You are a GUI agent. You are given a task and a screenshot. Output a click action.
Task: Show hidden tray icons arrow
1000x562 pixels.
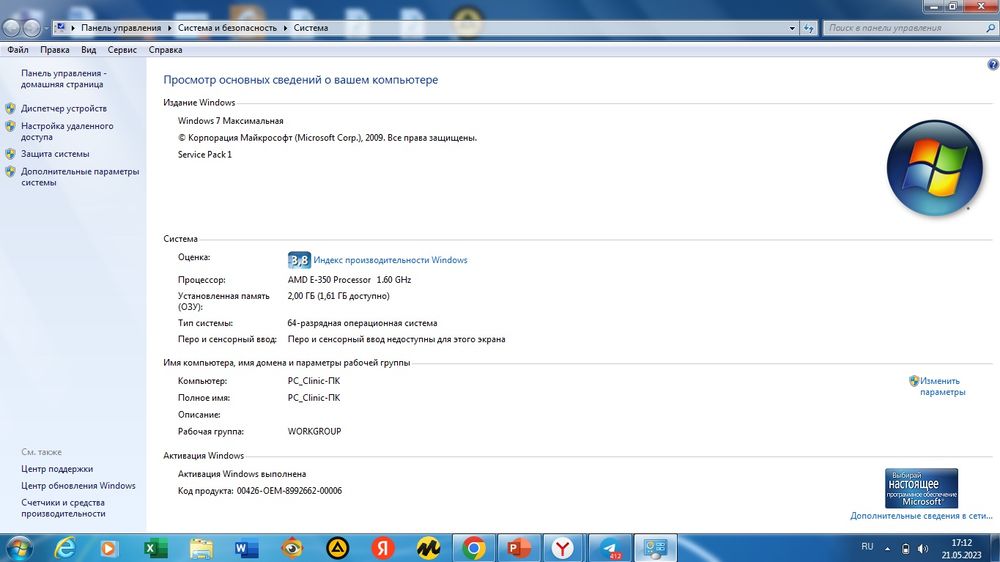click(x=887, y=549)
